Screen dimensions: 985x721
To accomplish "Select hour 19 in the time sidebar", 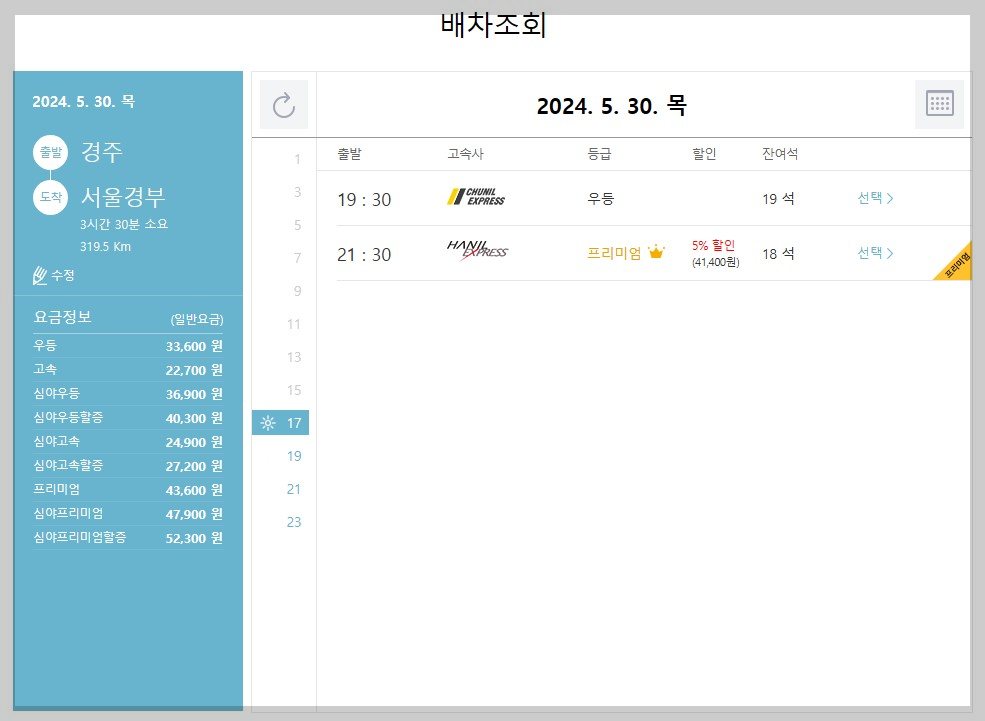I will 293,456.
